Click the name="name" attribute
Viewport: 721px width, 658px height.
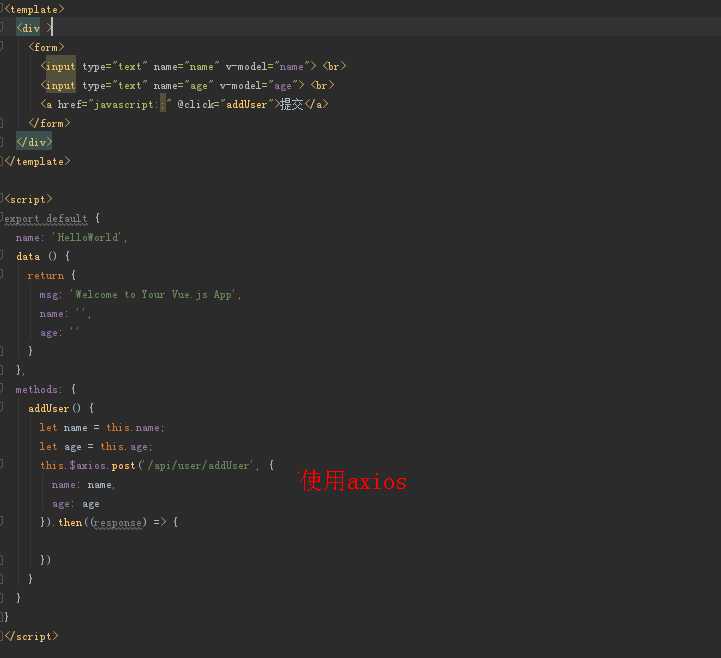[x=186, y=67]
